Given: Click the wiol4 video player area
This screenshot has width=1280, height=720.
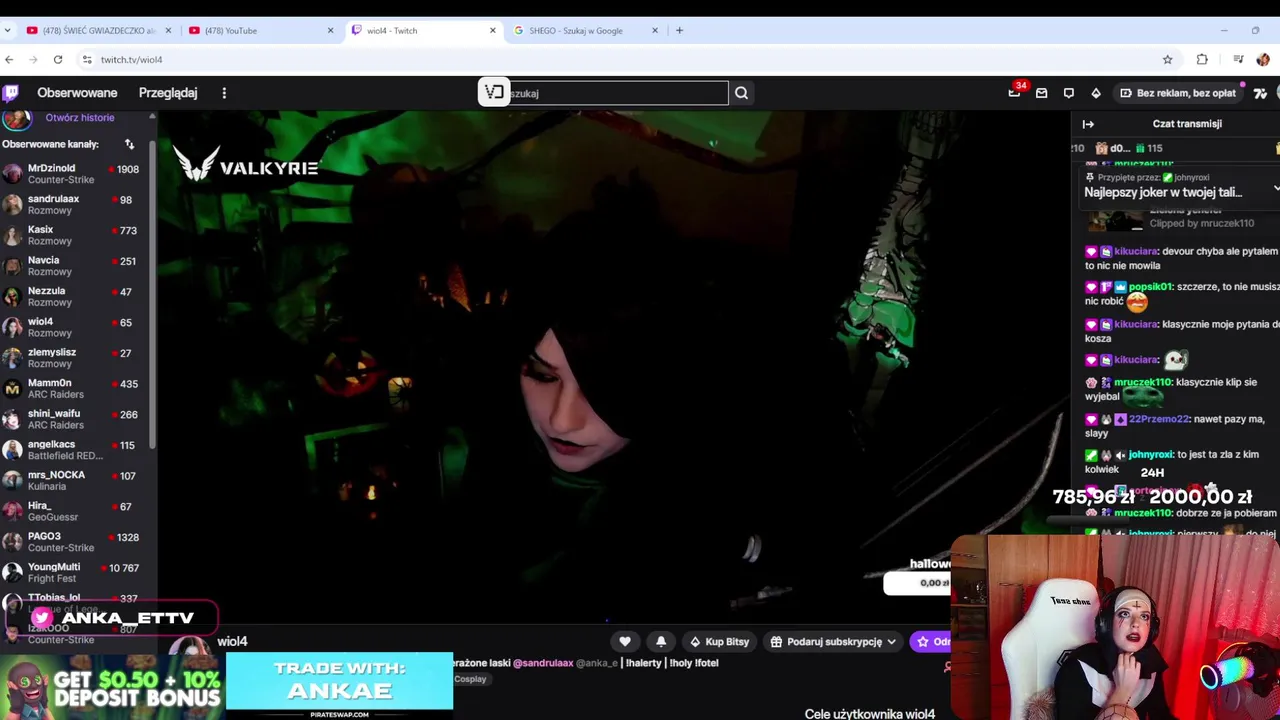Looking at the screenshot, I should (x=613, y=365).
